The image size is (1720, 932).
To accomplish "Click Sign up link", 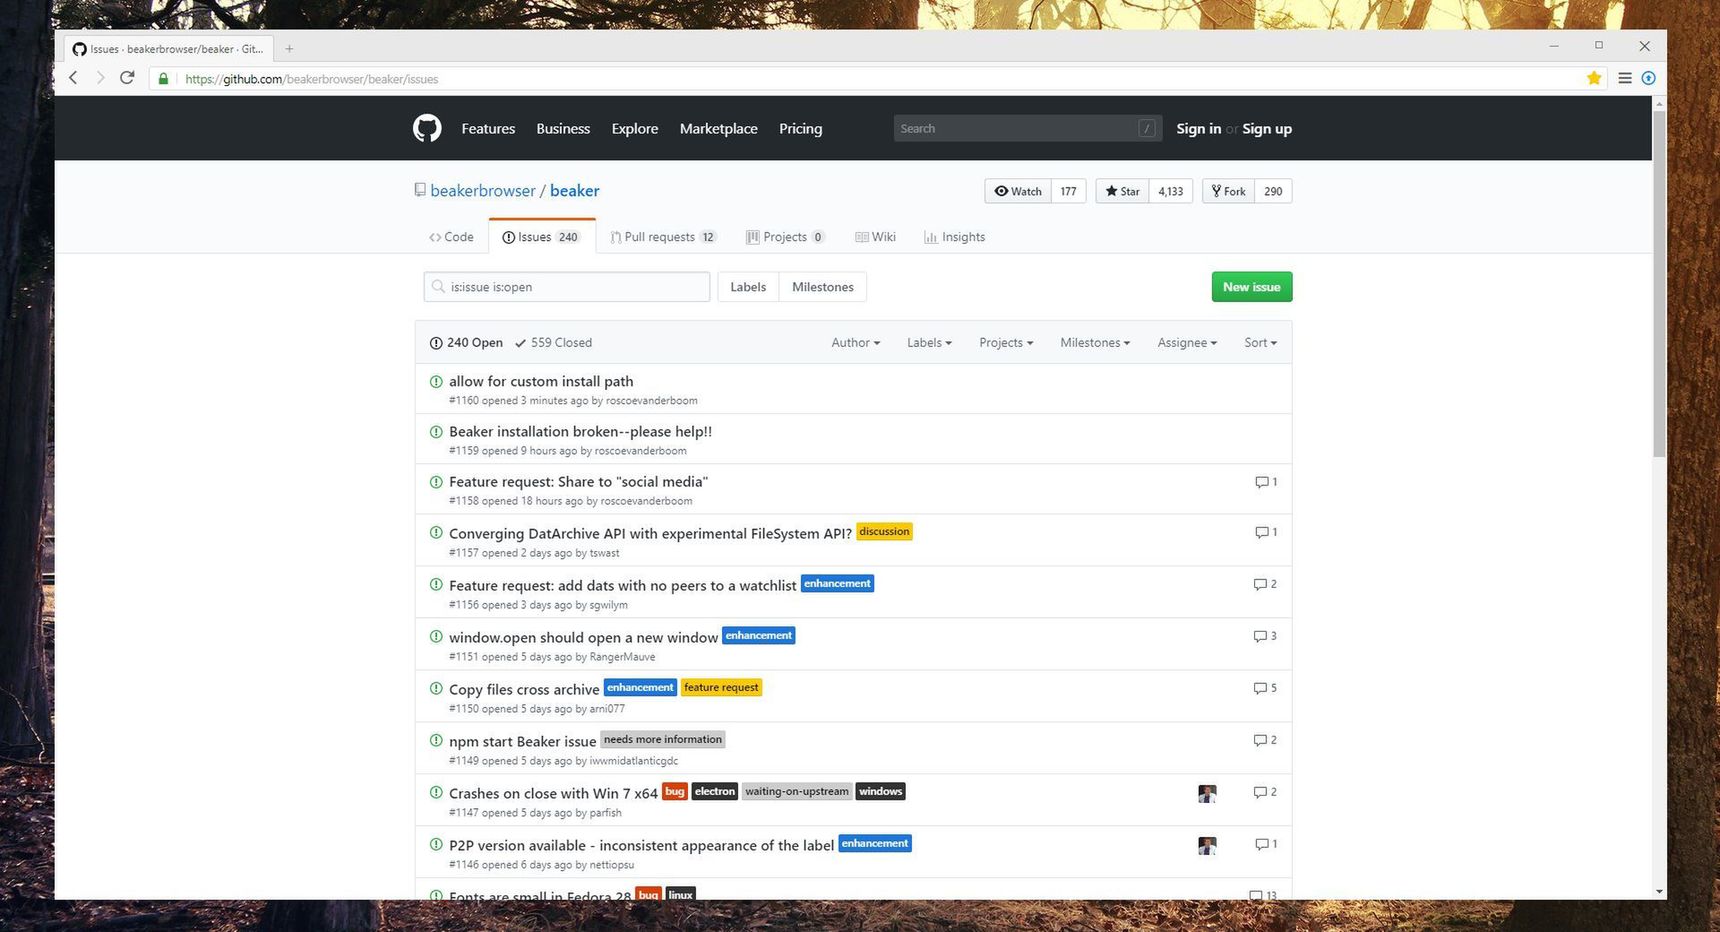I will pyautogui.click(x=1267, y=129).
